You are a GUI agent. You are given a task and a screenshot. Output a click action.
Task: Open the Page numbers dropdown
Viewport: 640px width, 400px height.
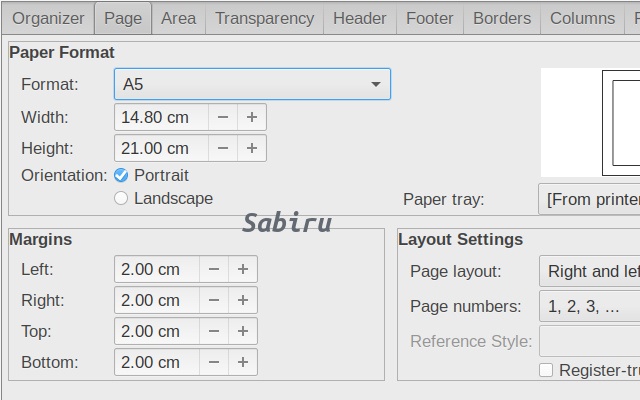[x=590, y=306]
